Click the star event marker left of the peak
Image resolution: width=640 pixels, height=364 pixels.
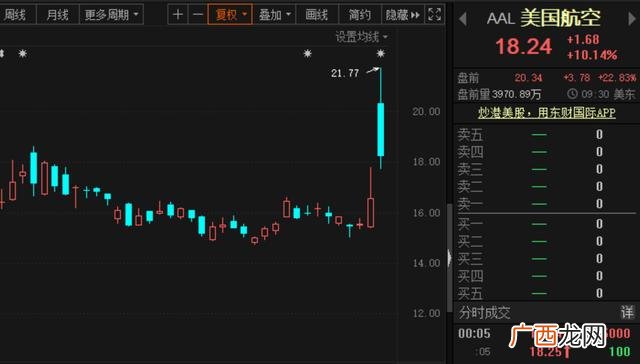pyautogui.click(x=308, y=53)
